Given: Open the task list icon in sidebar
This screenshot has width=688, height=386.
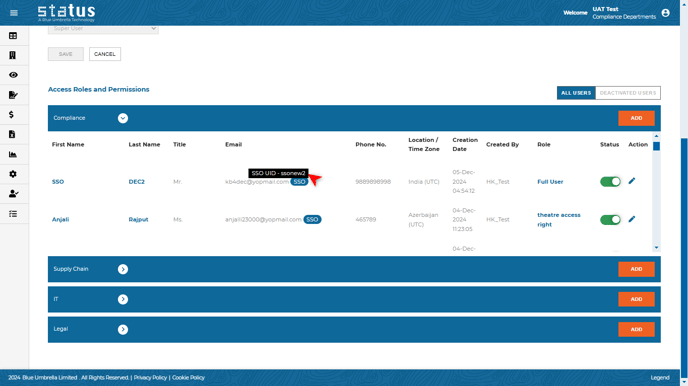Looking at the screenshot, I should [13, 214].
